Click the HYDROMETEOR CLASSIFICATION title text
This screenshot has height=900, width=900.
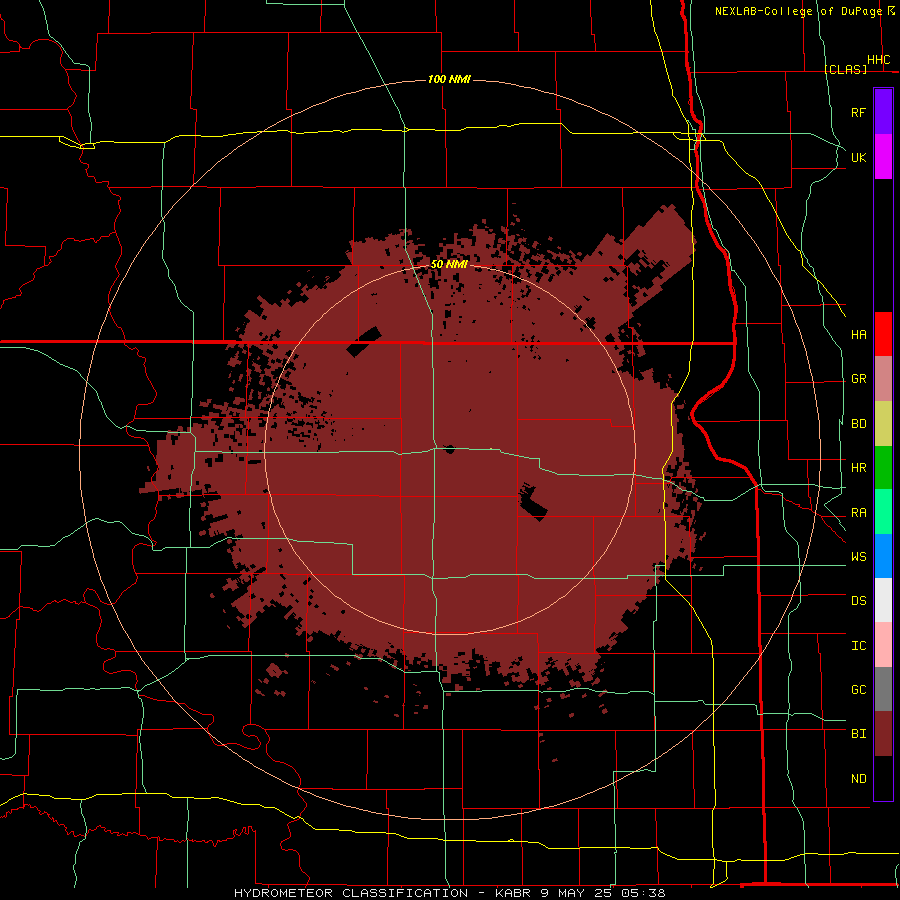tap(351, 893)
